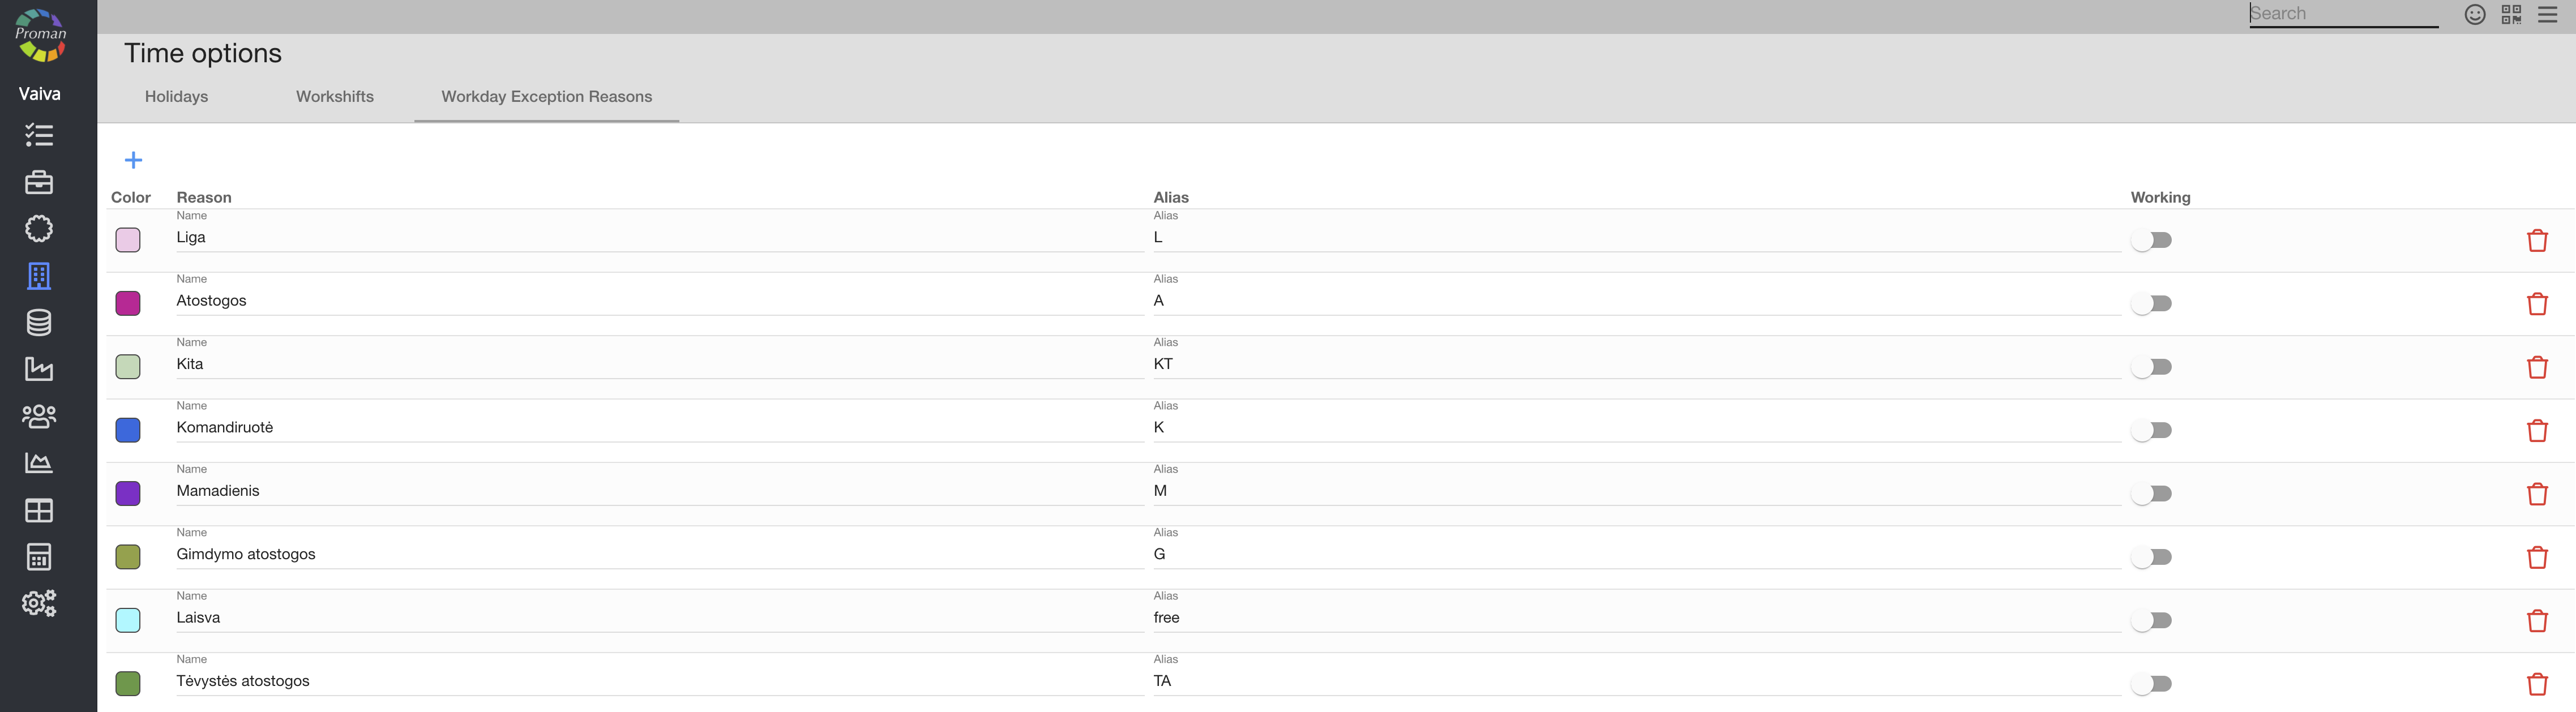Open the briefcase icon in sidebar
This screenshot has height=712, width=2576.
coord(39,182)
